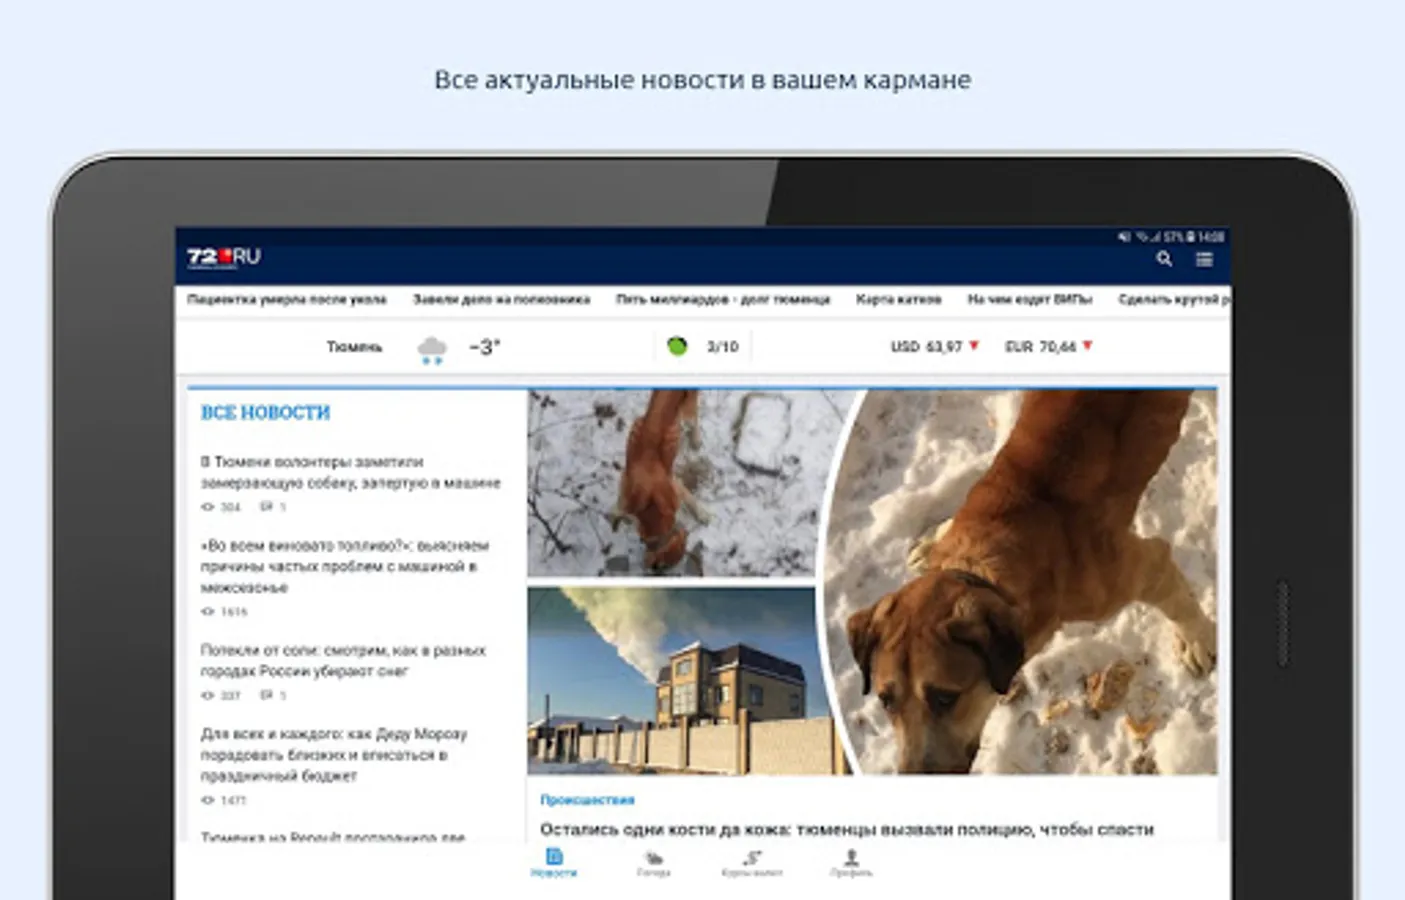The image size is (1405, 900).
Task: Open the search magnifier icon
Action: (x=1164, y=259)
